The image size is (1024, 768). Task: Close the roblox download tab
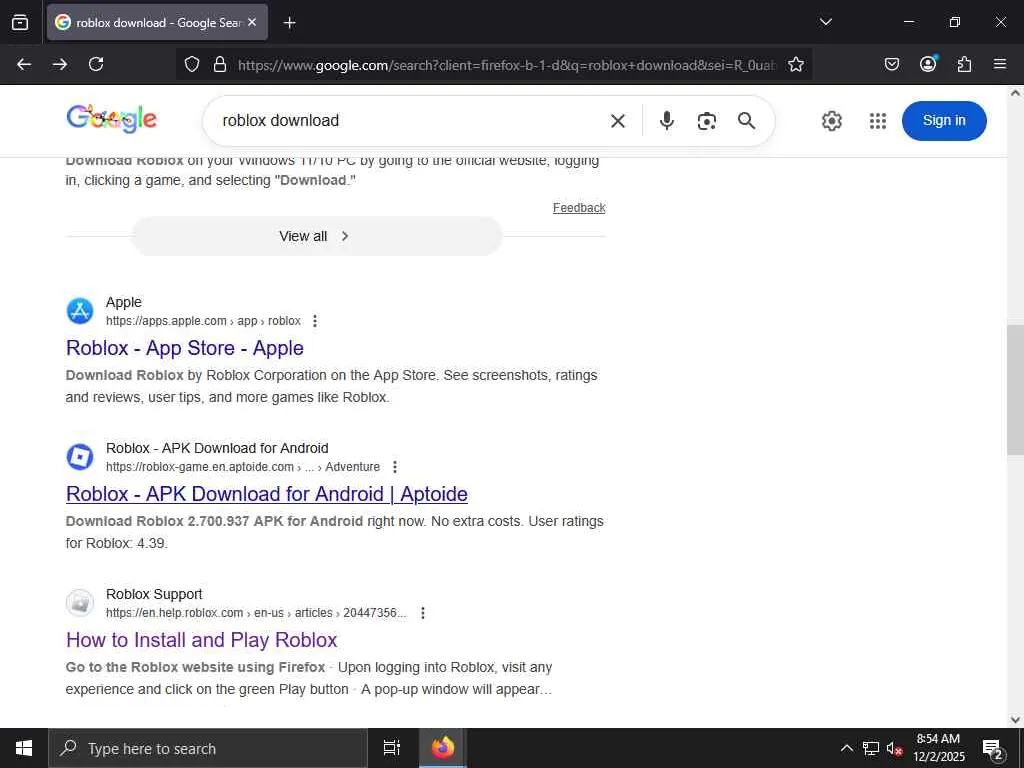[x=252, y=22]
